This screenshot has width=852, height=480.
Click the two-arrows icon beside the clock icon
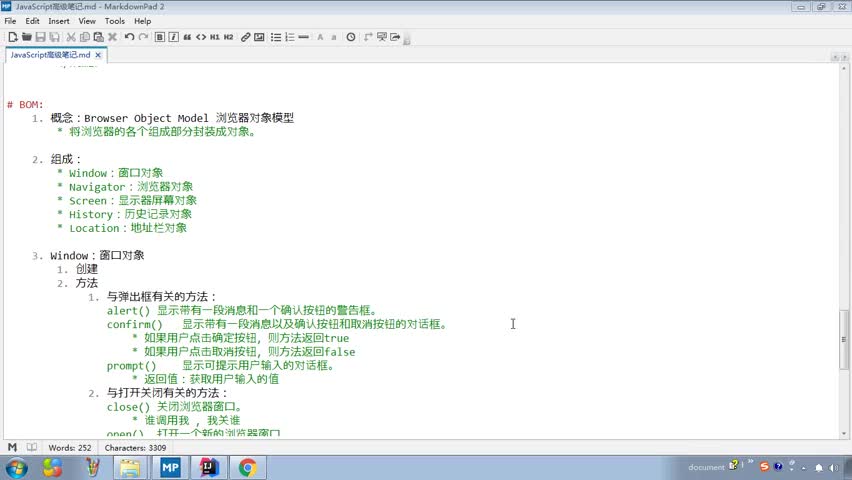click(x=368, y=37)
